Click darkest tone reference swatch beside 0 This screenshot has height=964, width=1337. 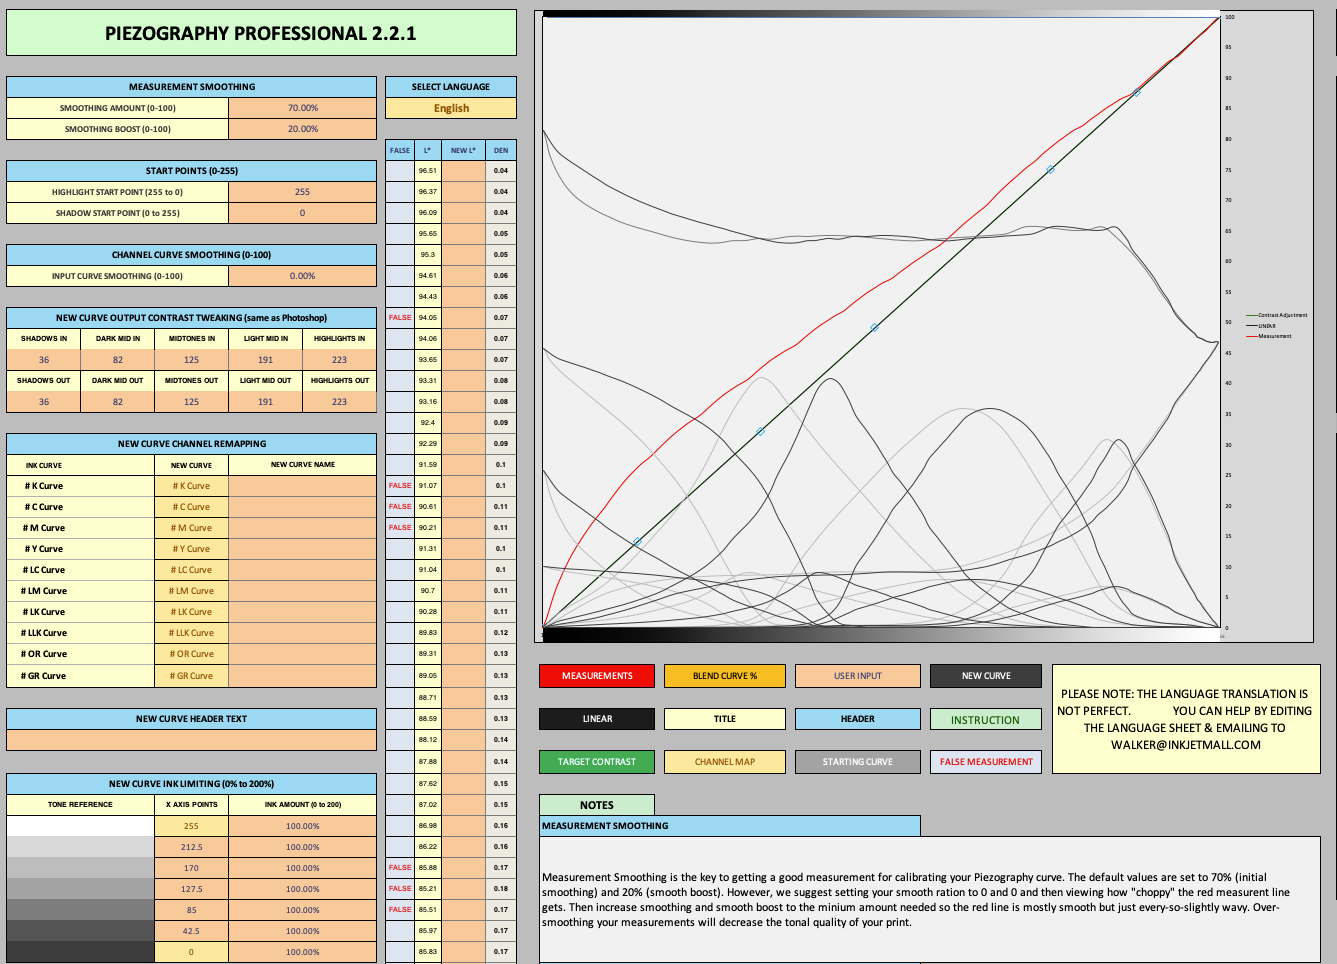[x=81, y=952]
